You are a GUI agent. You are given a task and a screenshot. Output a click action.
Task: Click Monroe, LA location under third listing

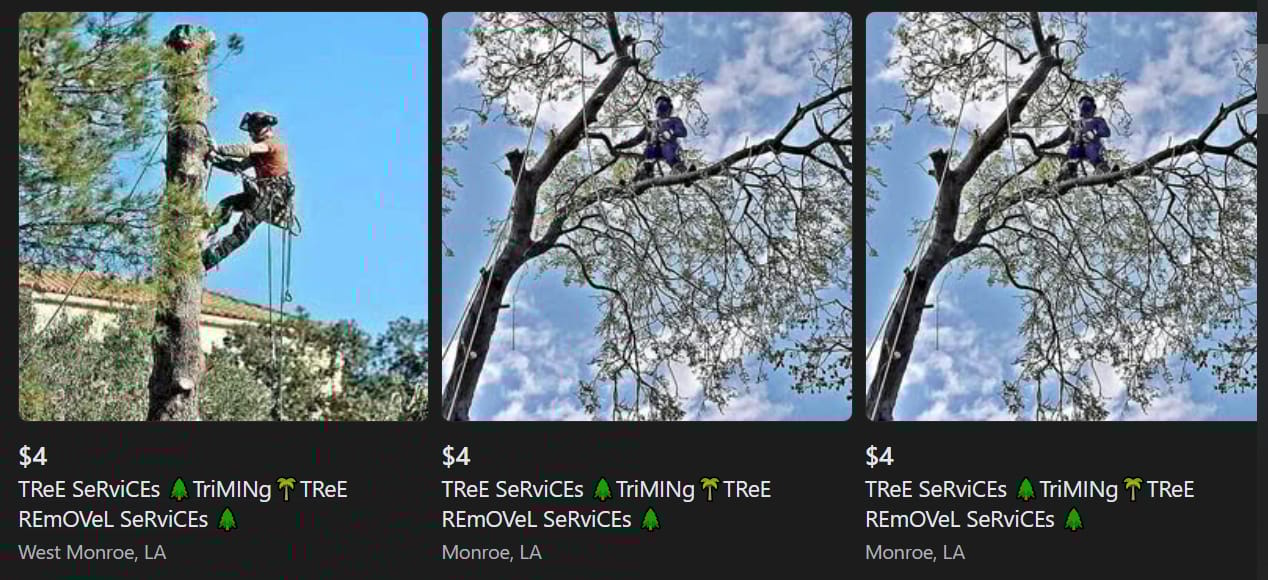coord(915,552)
